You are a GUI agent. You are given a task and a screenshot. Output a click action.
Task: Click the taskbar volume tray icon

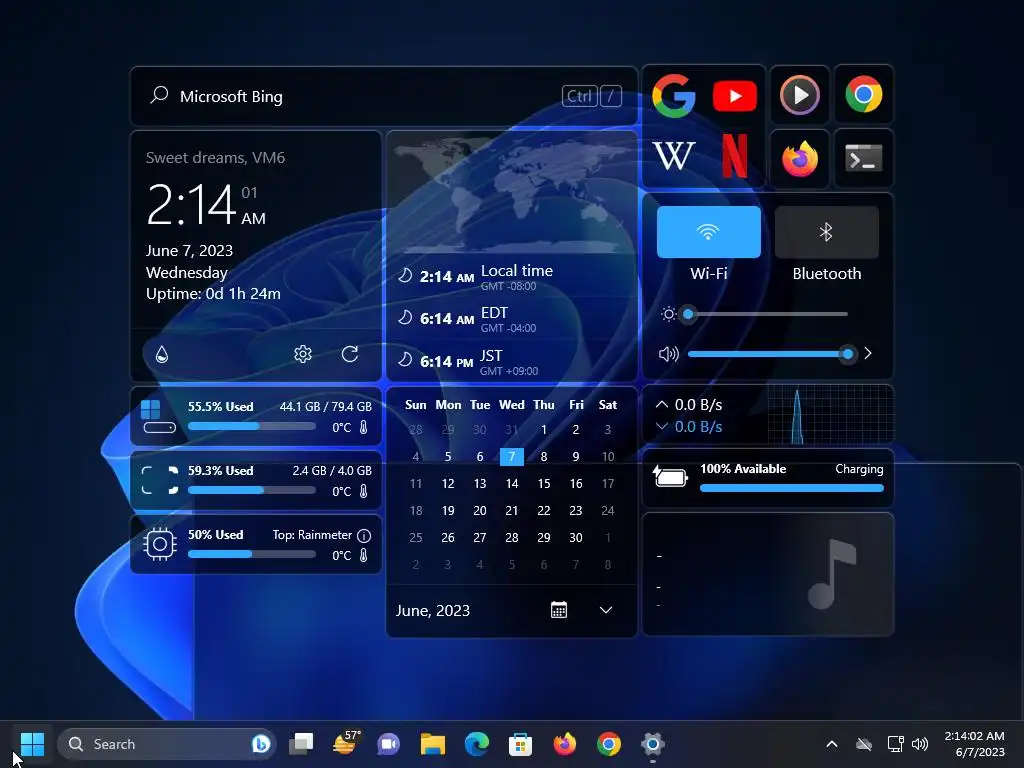click(920, 744)
